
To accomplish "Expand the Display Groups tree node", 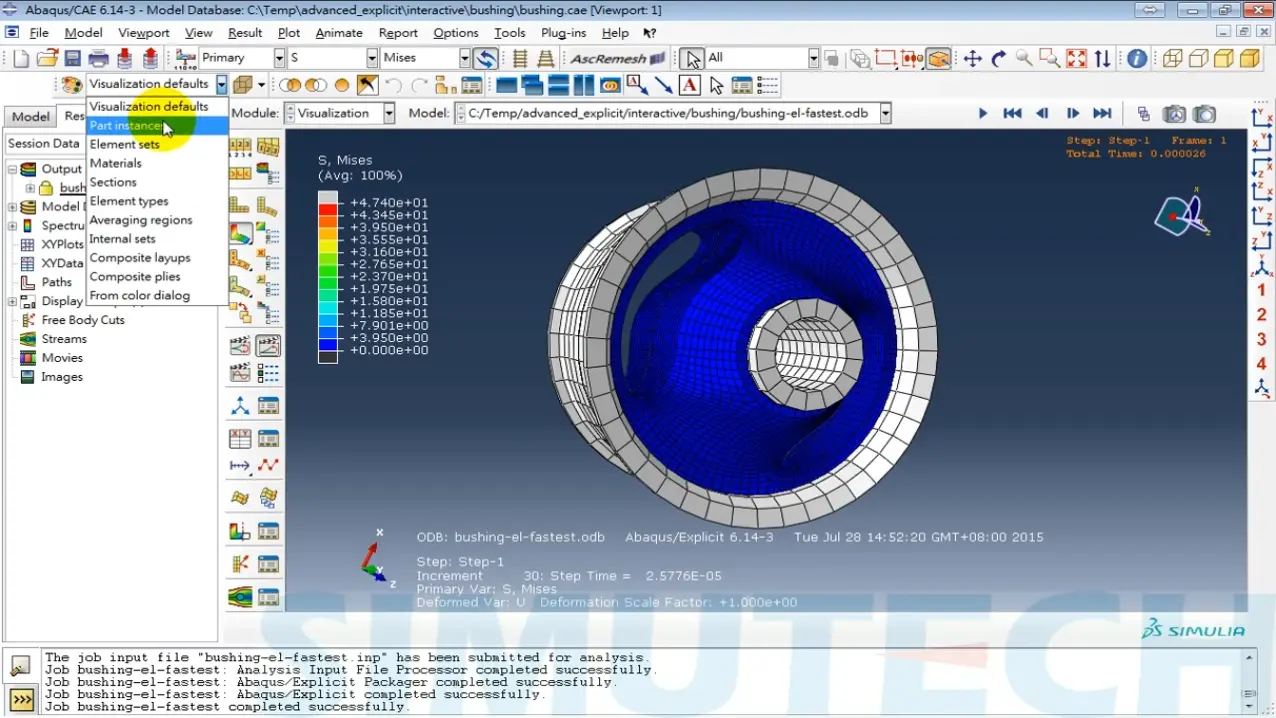I will pyautogui.click(x=12, y=301).
